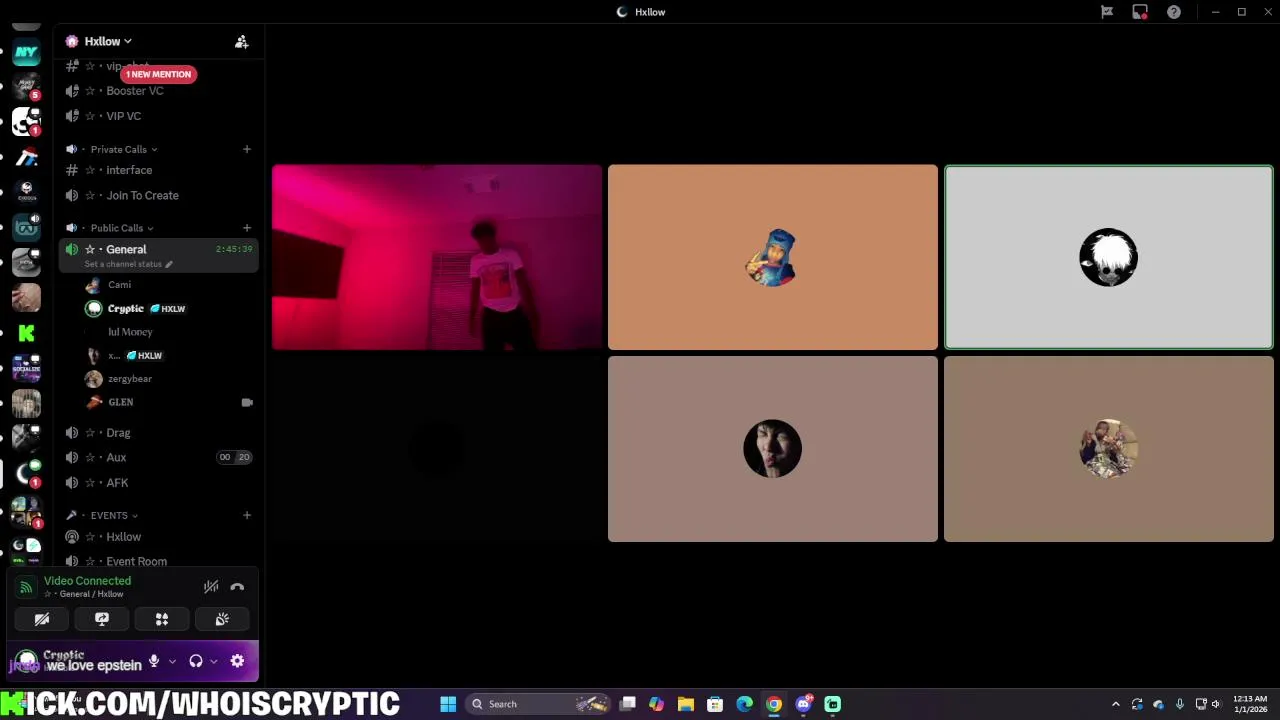Screen dimensions: 1280x720
Task: Join the AFK voice channel
Action: click(159, 483)
